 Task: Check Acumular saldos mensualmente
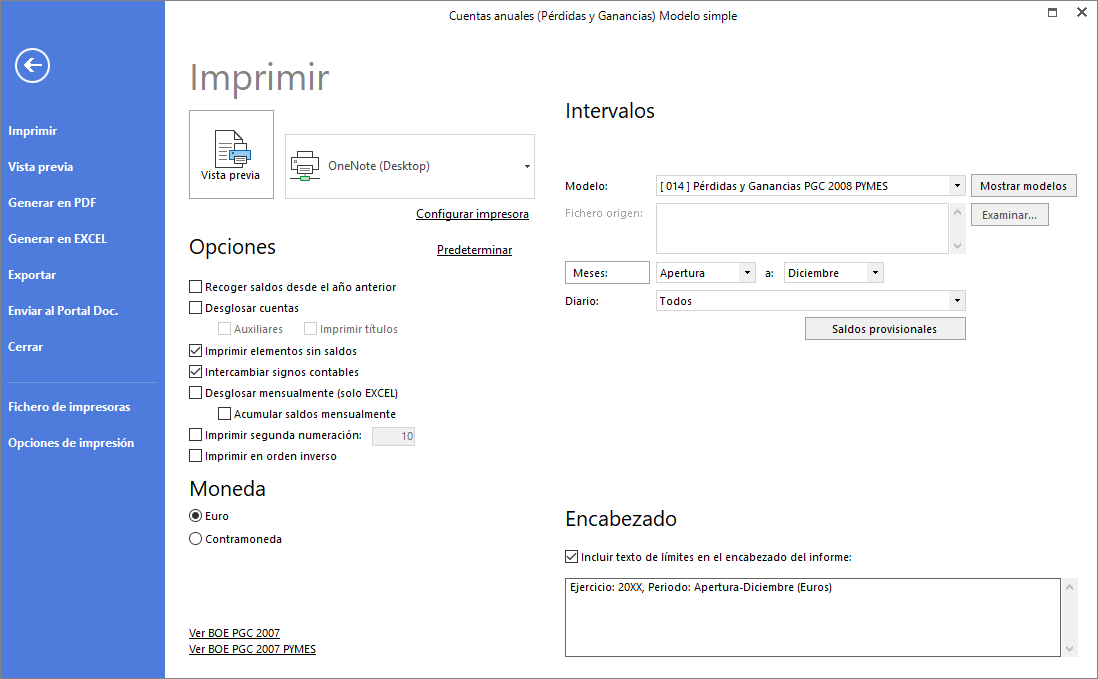(224, 414)
